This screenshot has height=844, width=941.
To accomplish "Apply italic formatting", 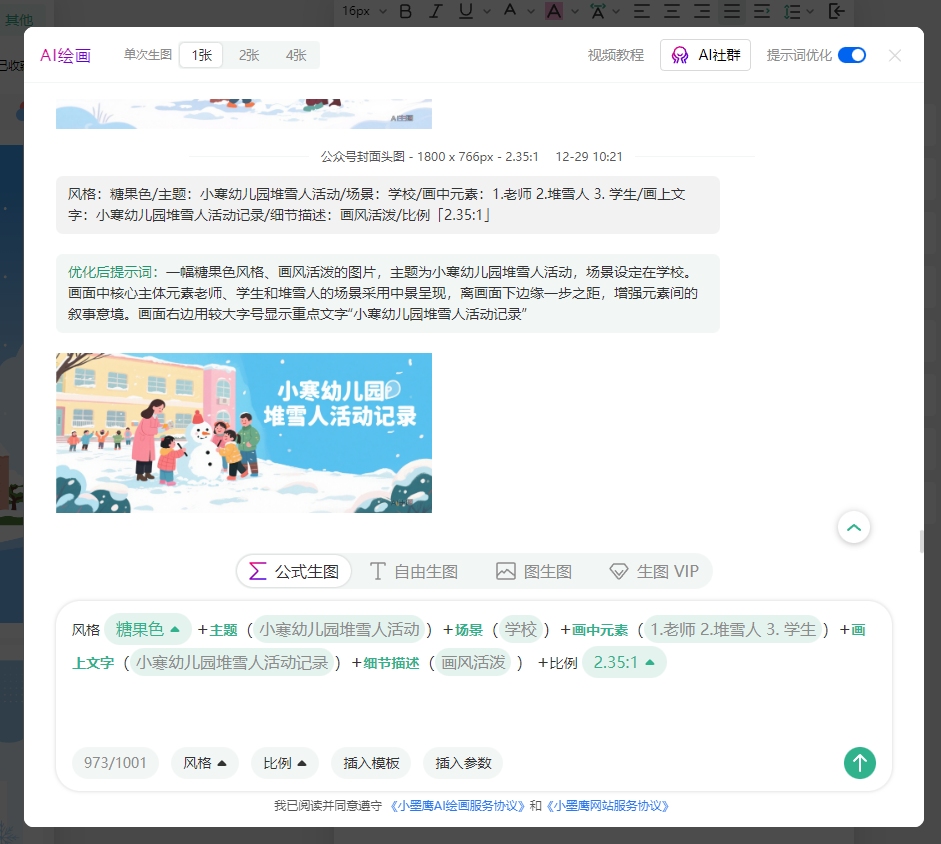I will point(434,11).
